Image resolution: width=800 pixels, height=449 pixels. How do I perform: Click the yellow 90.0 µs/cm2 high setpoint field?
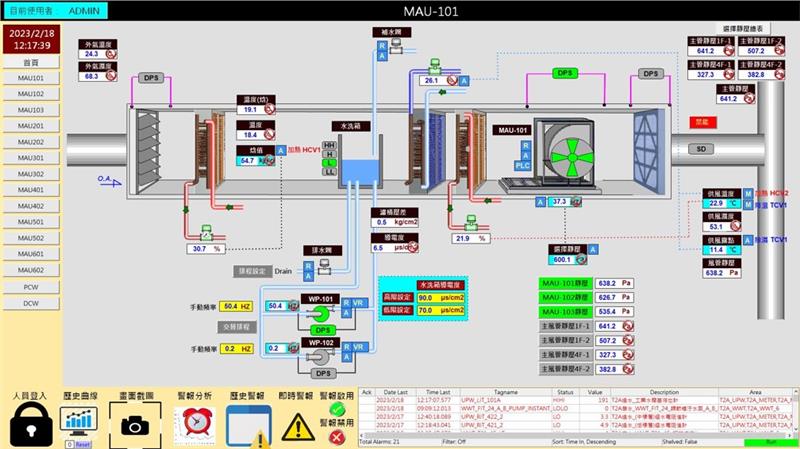[x=441, y=297]
